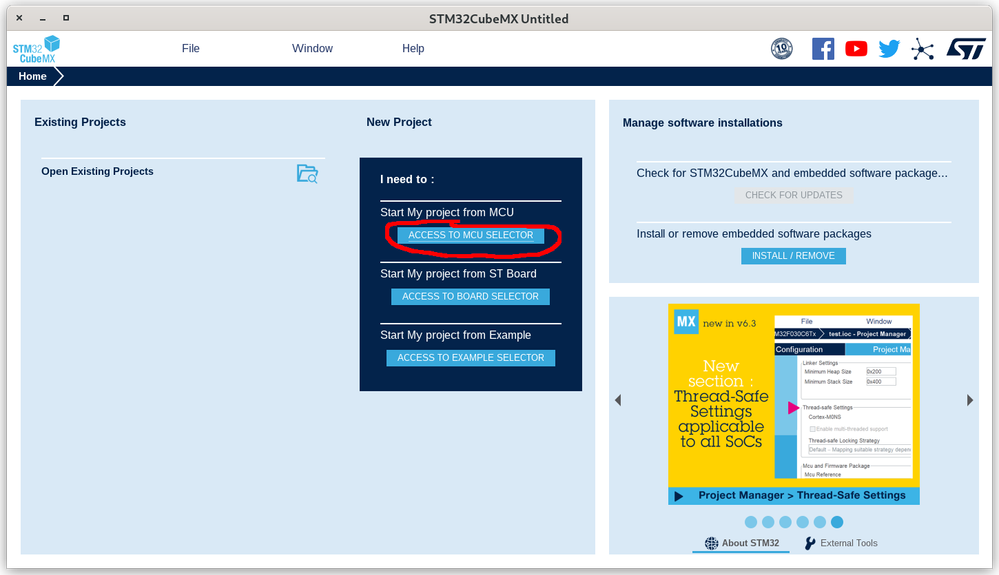Switch to External Tools tab
999x575 pixels.
(x=841, y=543)
